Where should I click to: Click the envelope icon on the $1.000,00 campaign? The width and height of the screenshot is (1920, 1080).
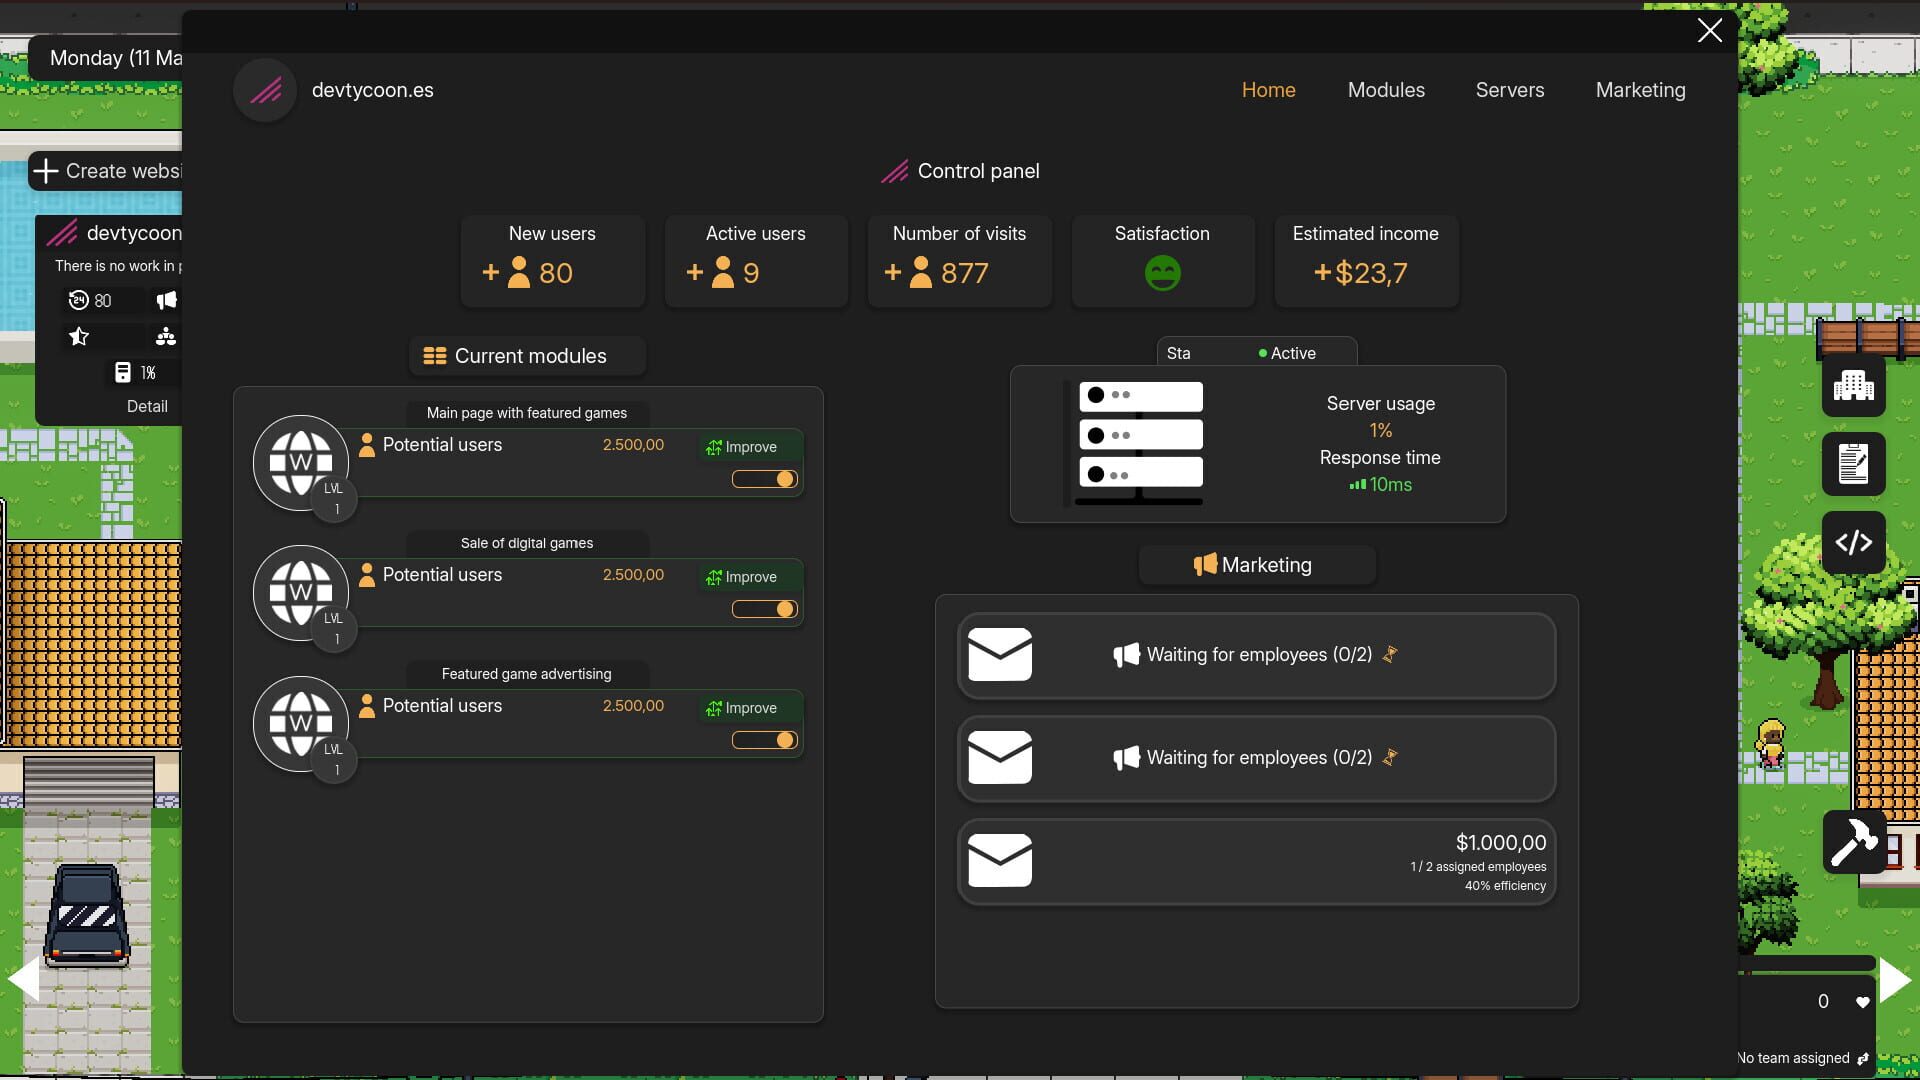point(999,859)
